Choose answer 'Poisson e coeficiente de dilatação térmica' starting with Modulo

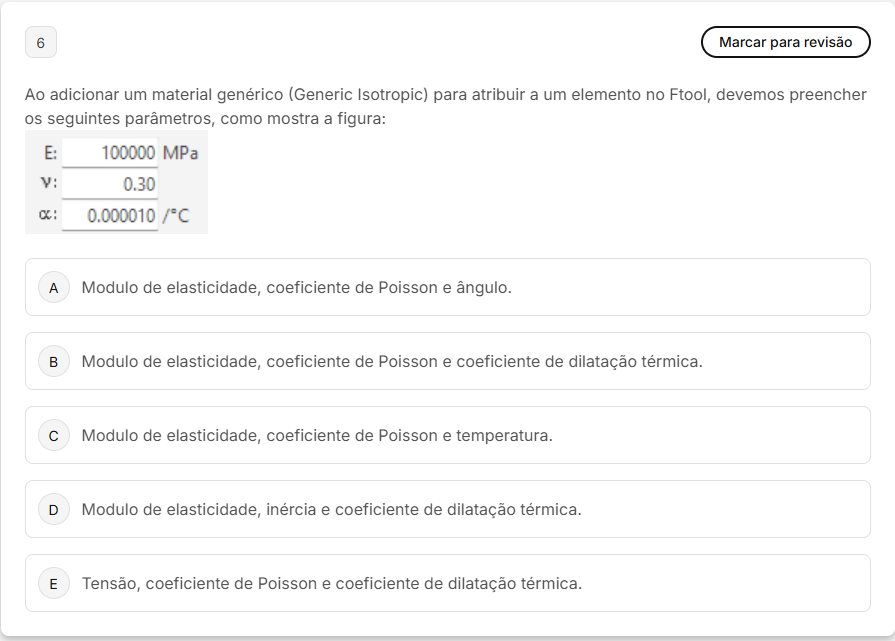pos(392,361)
